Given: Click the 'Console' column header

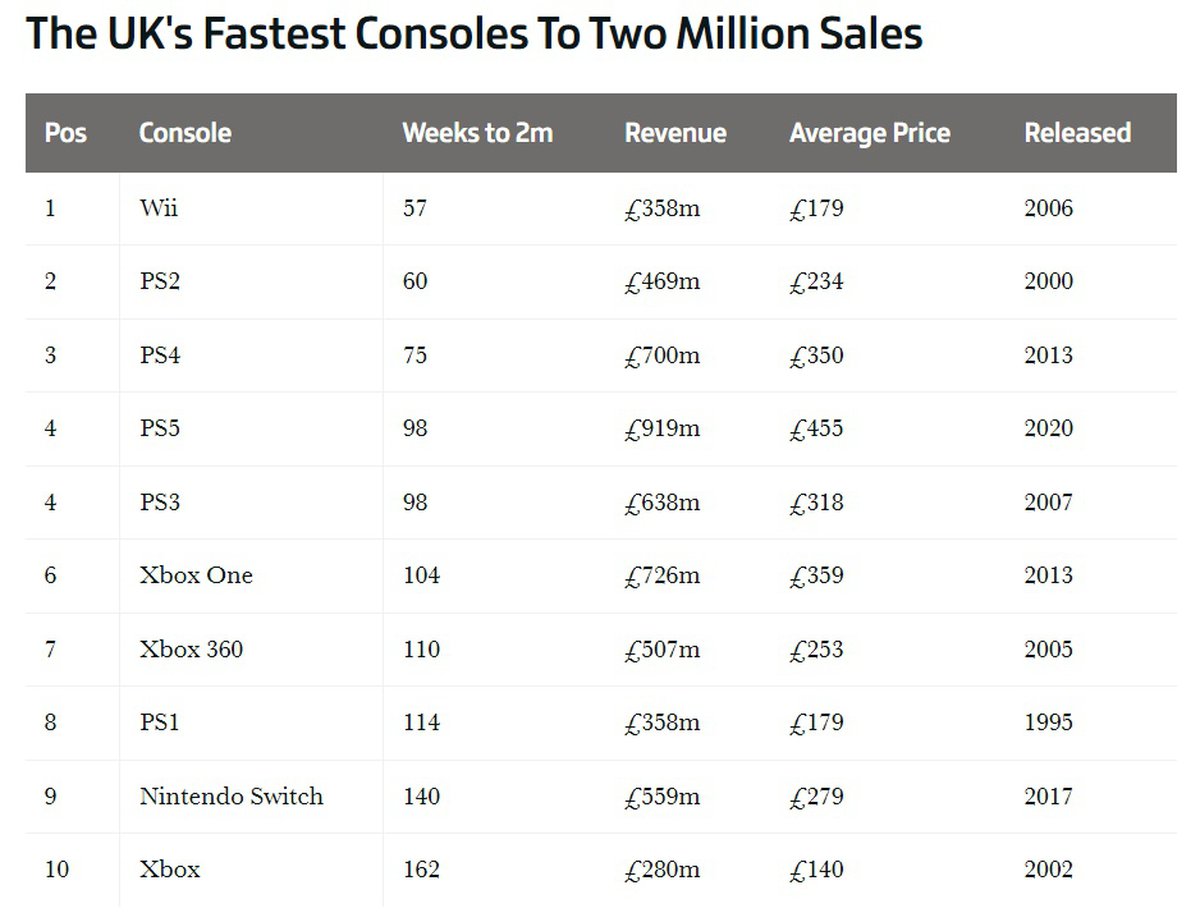Looking at the screenshot, I should pos(185,133).
